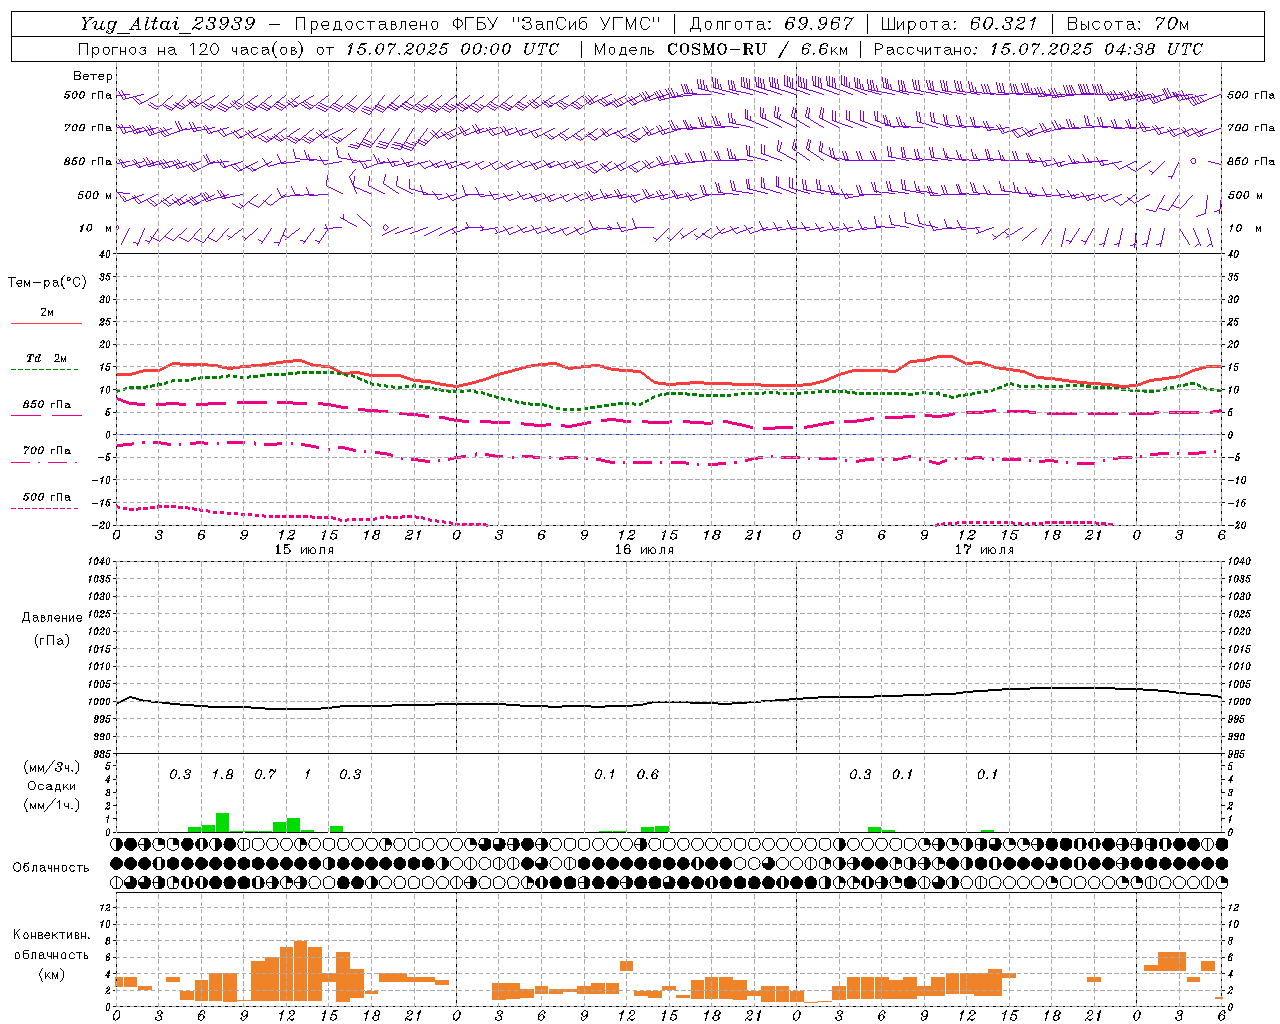1280x1024 pixels.
Task: Click the 0.7 precipitation value
Action: (265, 775)
